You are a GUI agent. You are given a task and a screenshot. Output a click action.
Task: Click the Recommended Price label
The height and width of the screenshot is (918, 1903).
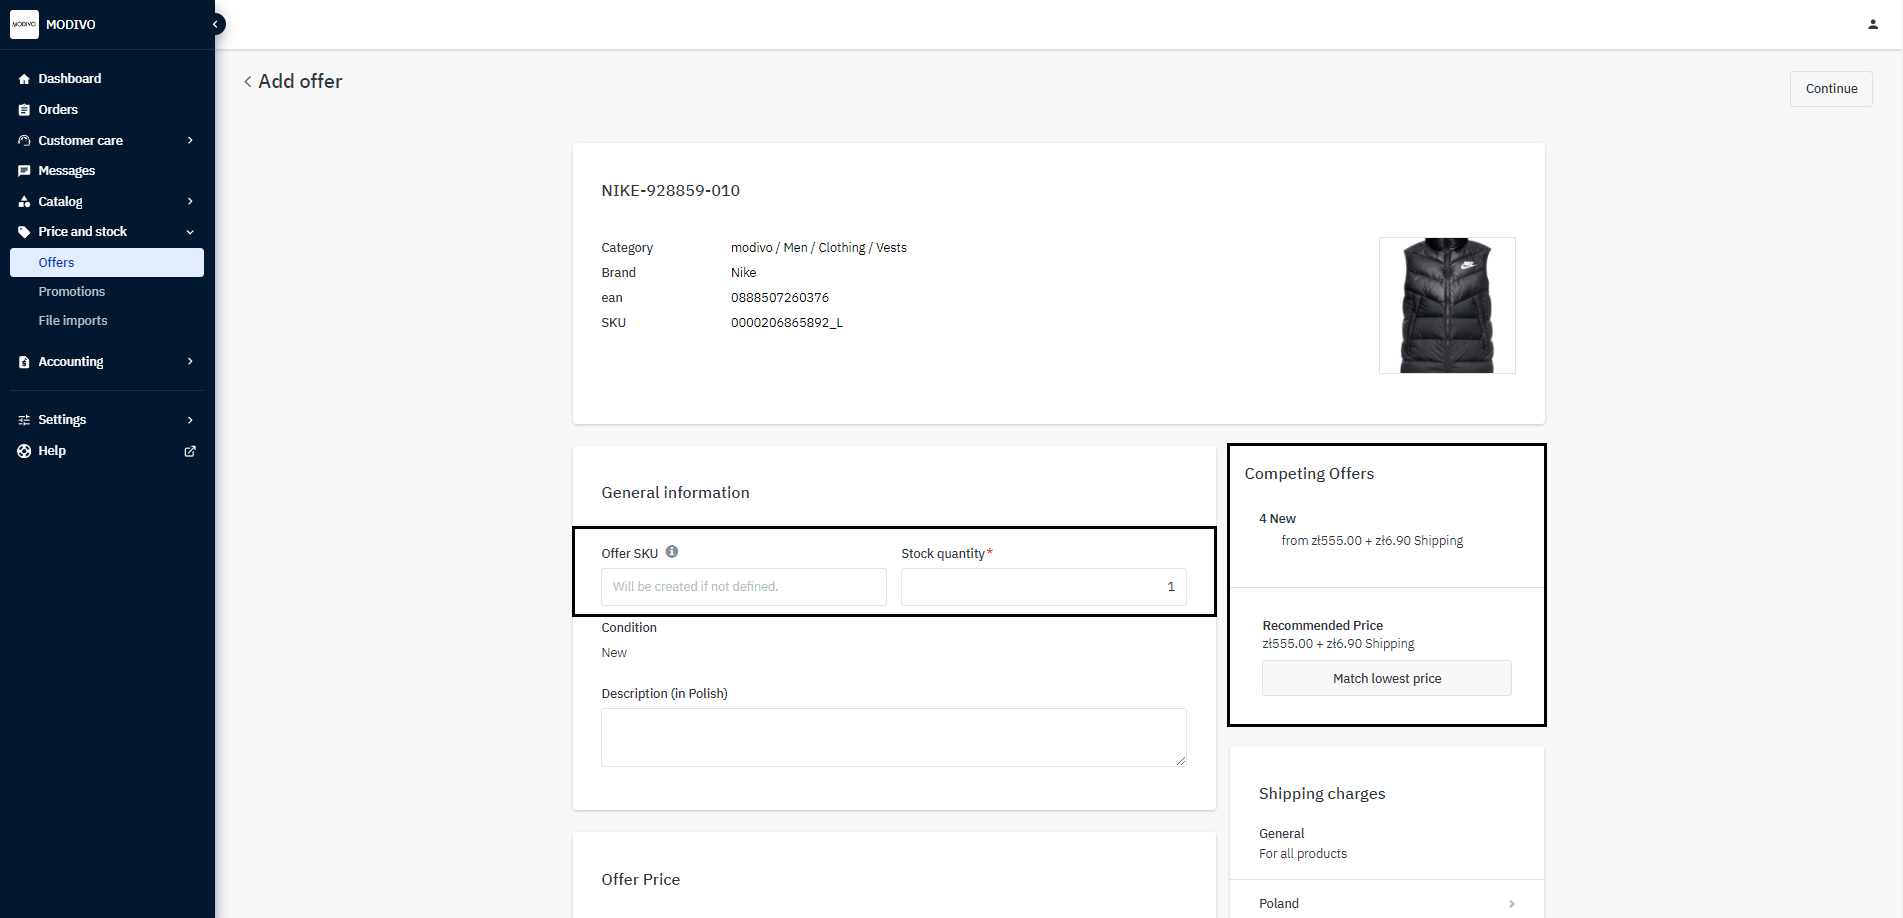[1323, 626]
